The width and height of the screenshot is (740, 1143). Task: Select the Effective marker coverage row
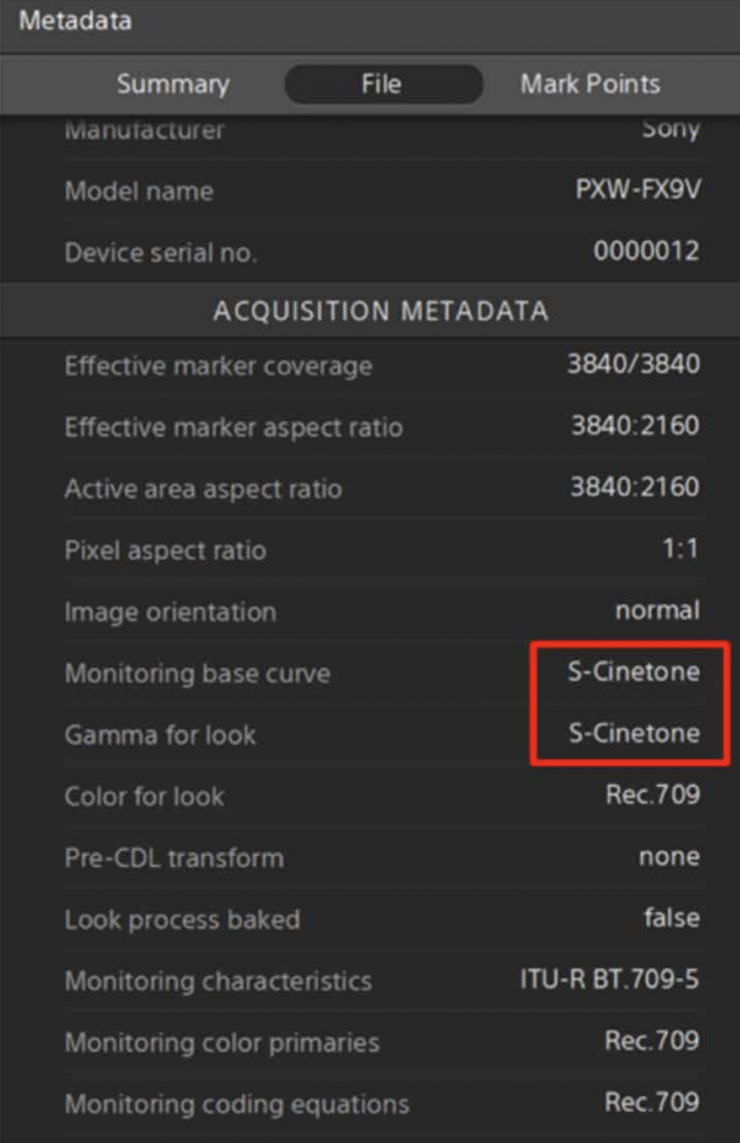point(218,366)
